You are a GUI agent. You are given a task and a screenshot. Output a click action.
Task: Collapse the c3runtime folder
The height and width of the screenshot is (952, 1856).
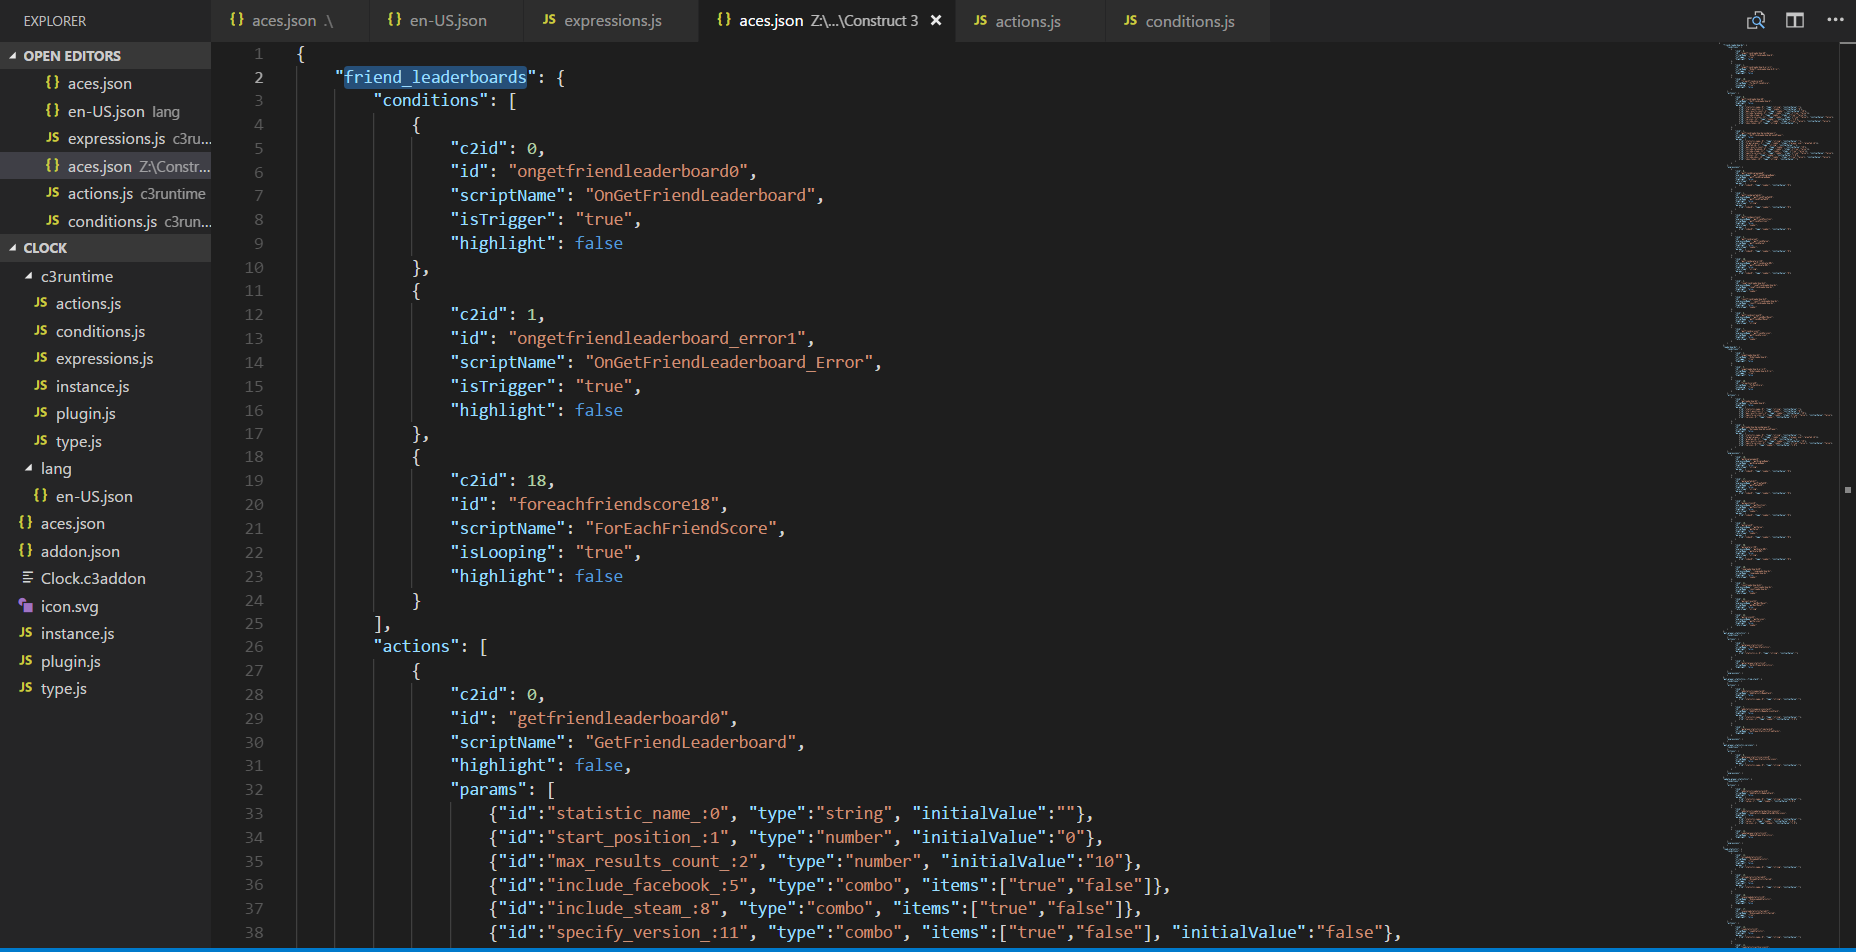pyautogui.click(x=28, y=276)
